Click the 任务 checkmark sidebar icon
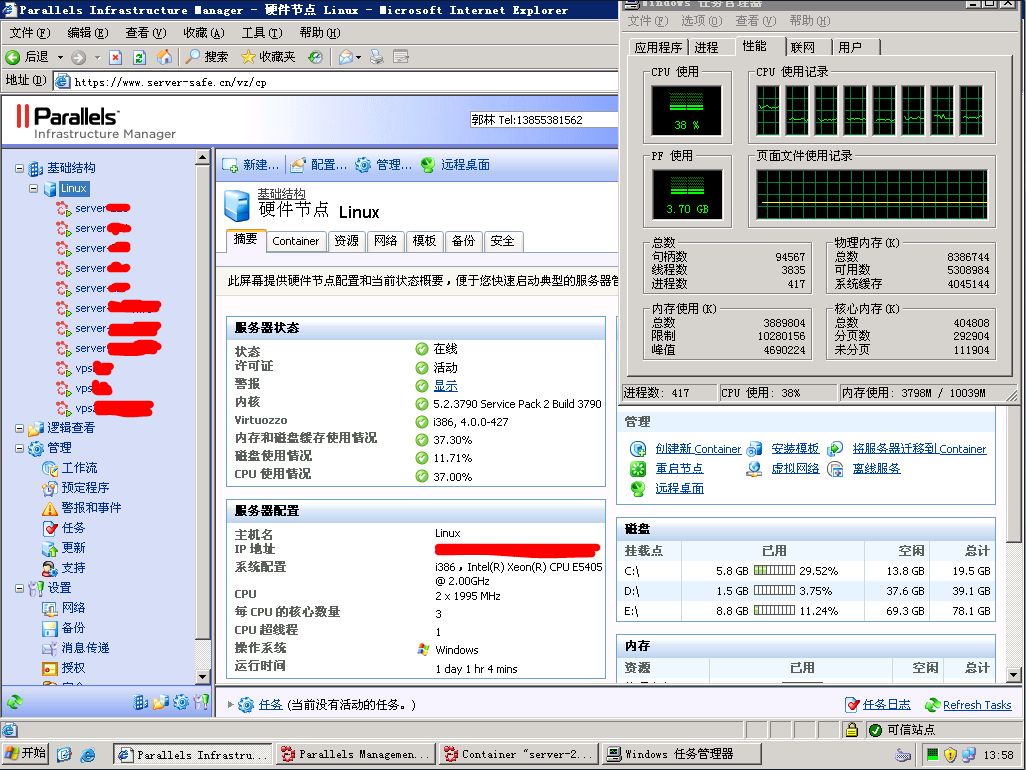The width and height of the screenshot is (1026, 770). tap(50, 528)
